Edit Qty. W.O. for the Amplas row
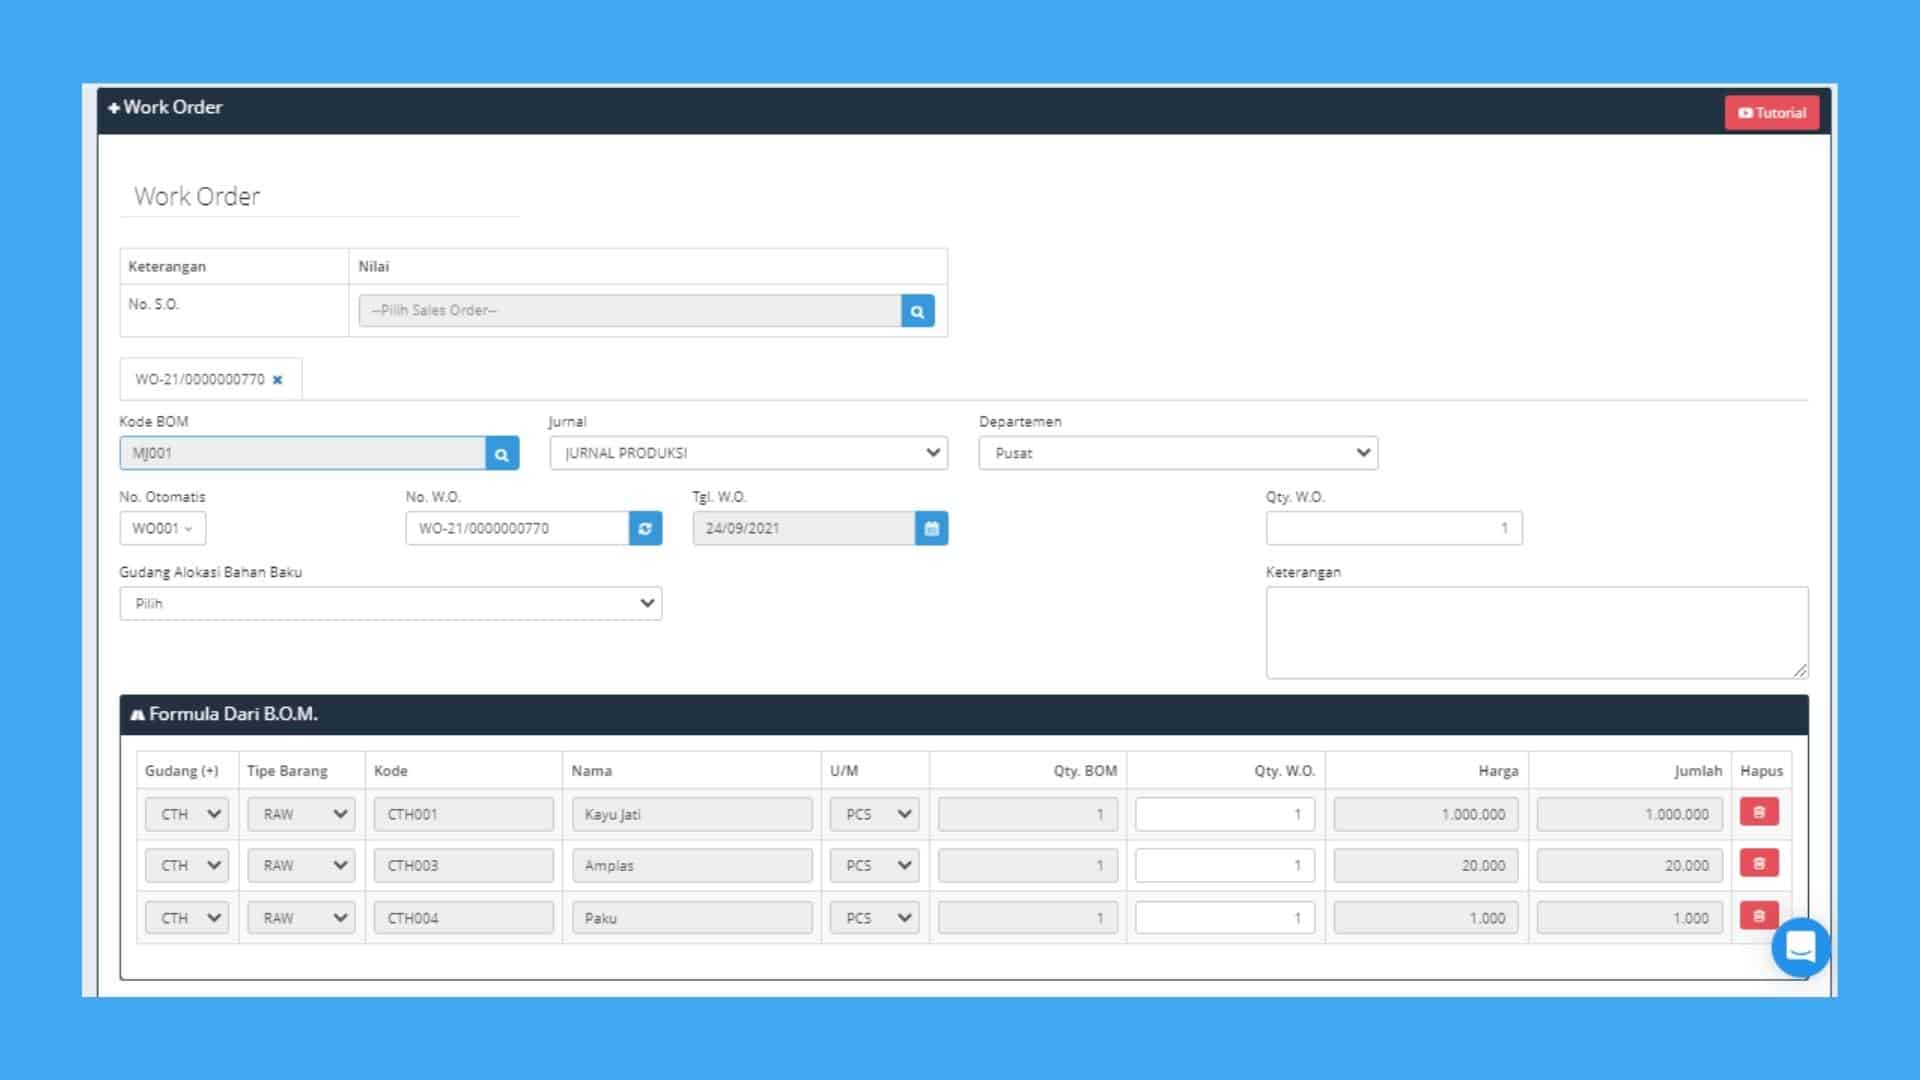 click(x=1224, y=866)
